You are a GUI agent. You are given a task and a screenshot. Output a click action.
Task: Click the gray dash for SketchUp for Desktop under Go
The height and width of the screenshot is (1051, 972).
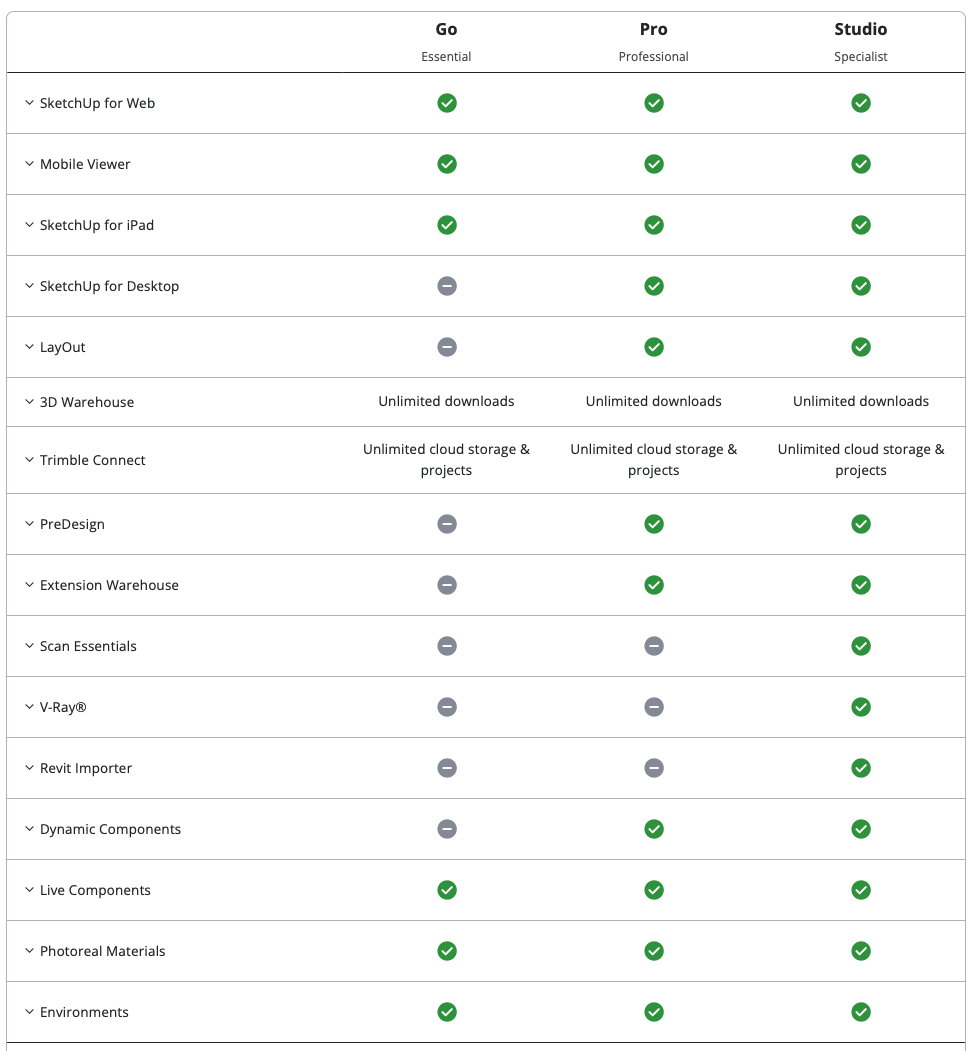pyautogui.click(x=447, y=286)
